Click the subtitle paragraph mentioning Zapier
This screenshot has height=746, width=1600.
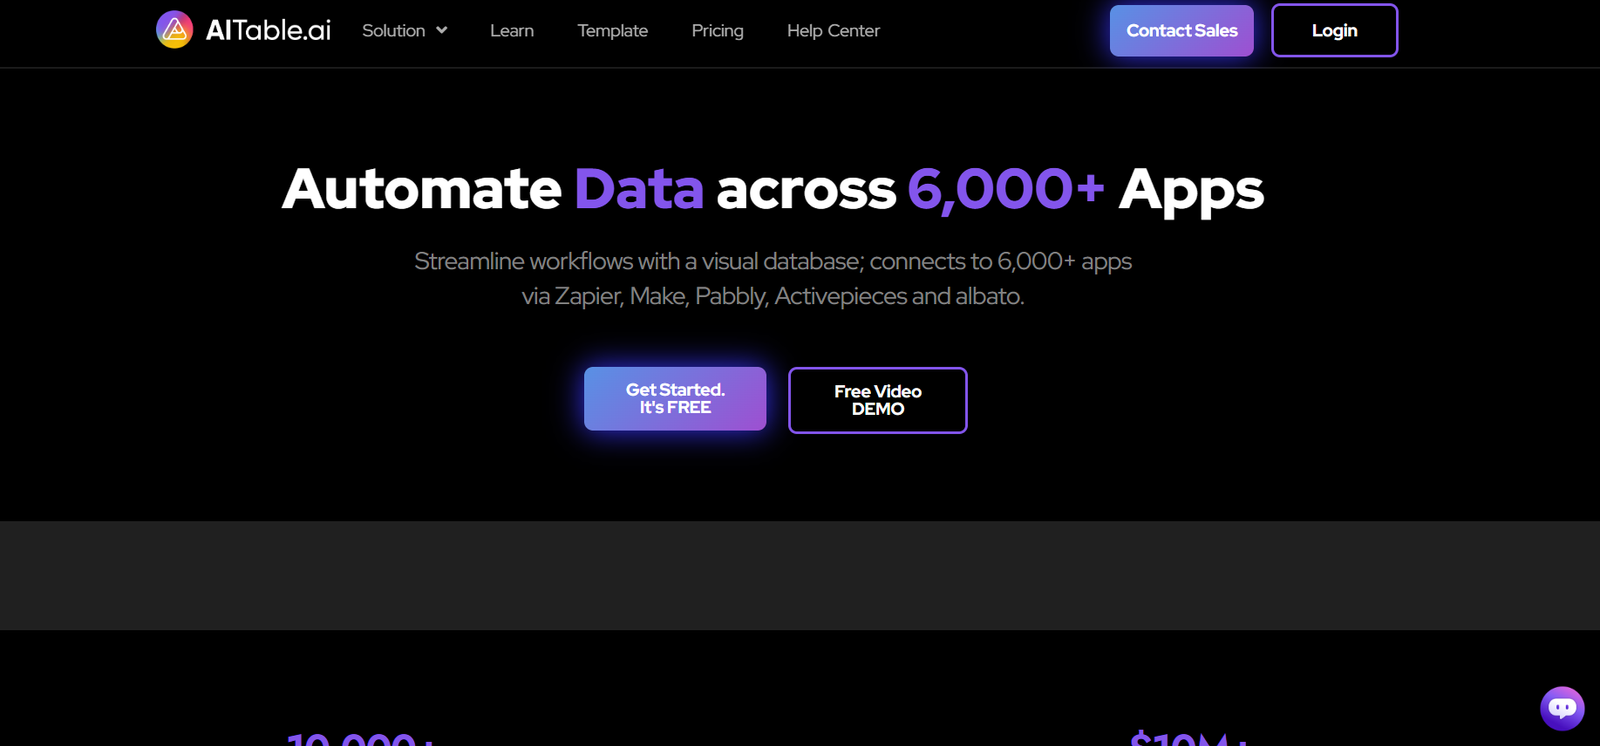coord(772,278)
